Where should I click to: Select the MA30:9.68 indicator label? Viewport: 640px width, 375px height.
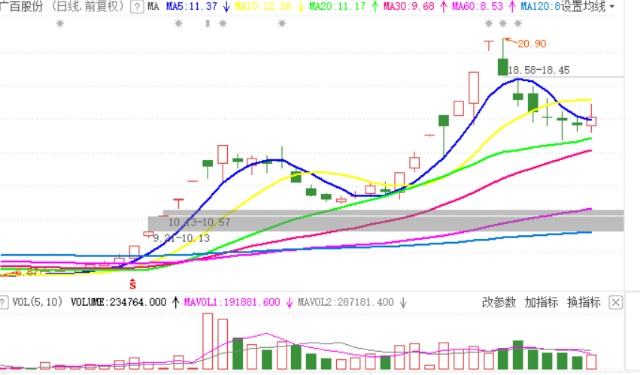[409, 7]
